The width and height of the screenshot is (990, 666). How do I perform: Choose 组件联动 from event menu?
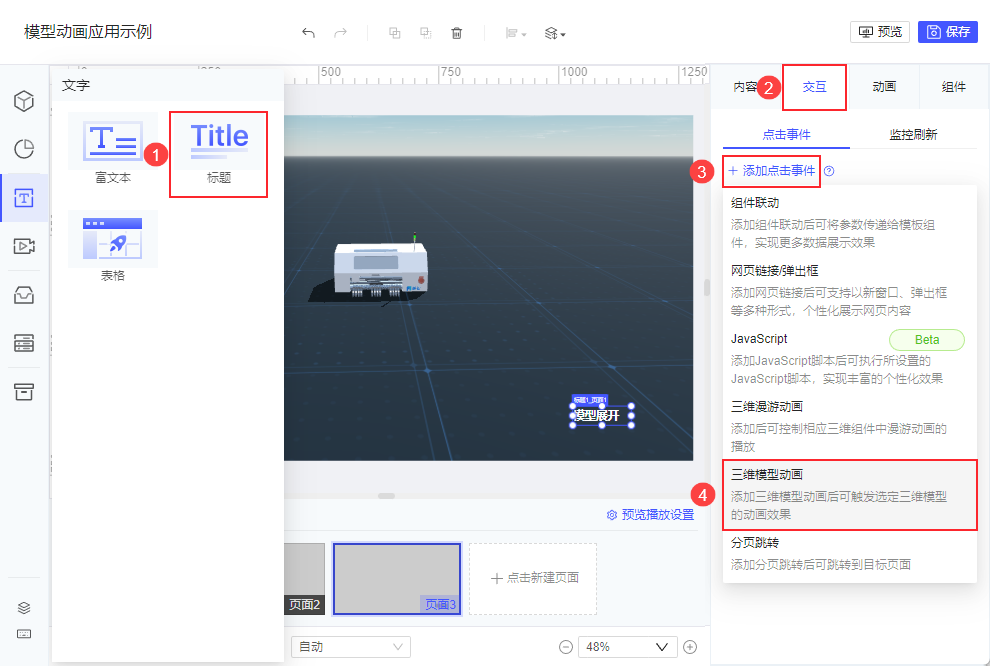[850, 222]
